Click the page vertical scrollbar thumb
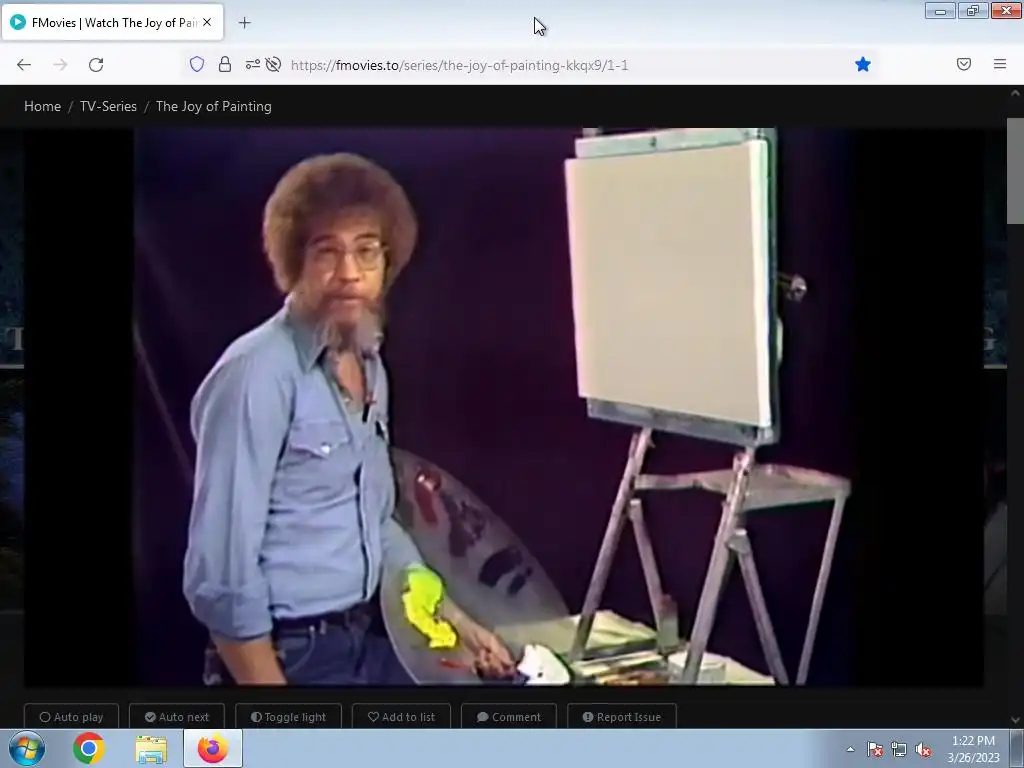The image size is (1024, 768). (x=1015, y=171)
